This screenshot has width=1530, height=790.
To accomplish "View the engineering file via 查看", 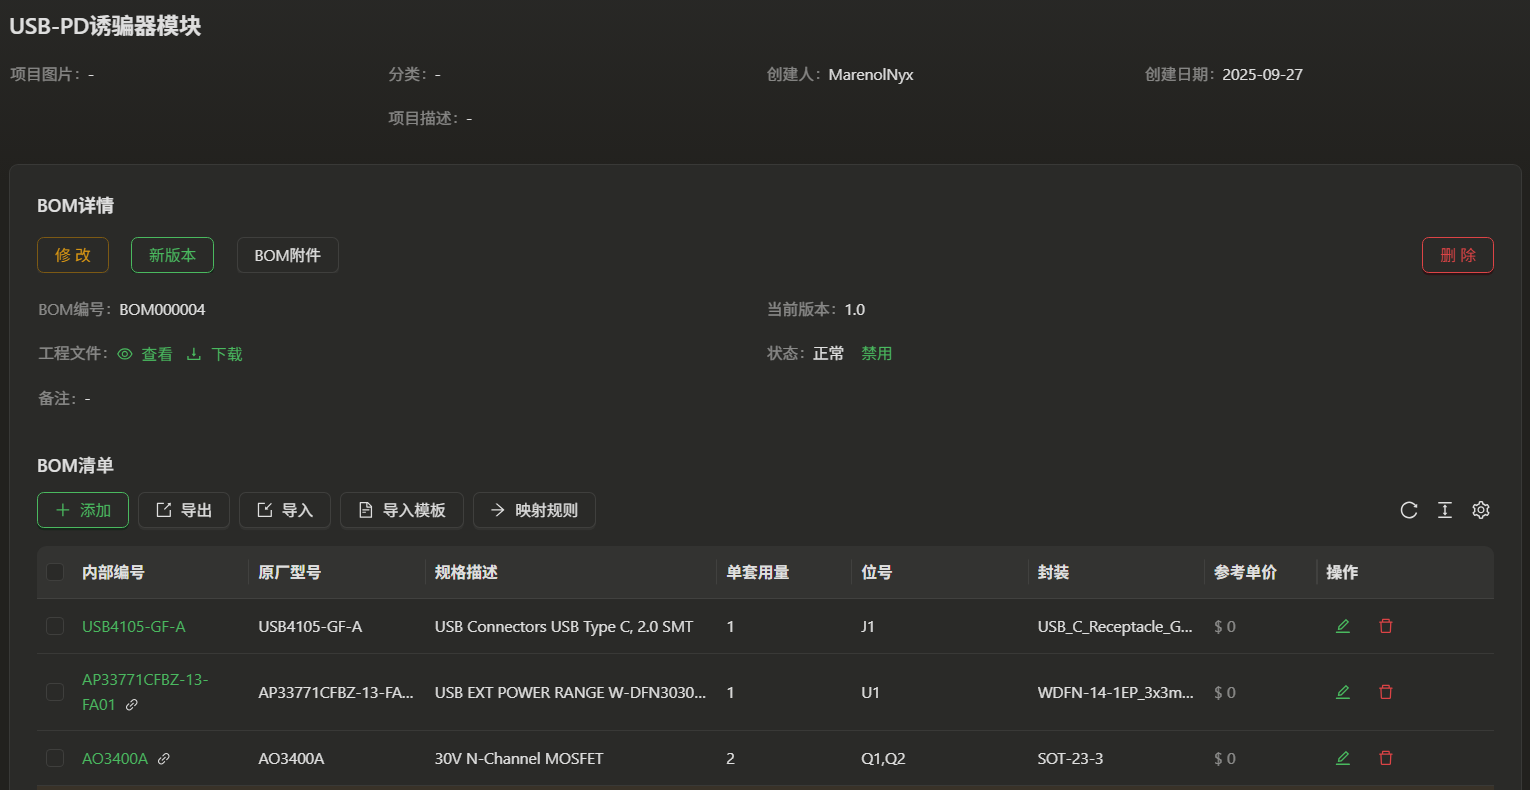I will click(145, 354).
